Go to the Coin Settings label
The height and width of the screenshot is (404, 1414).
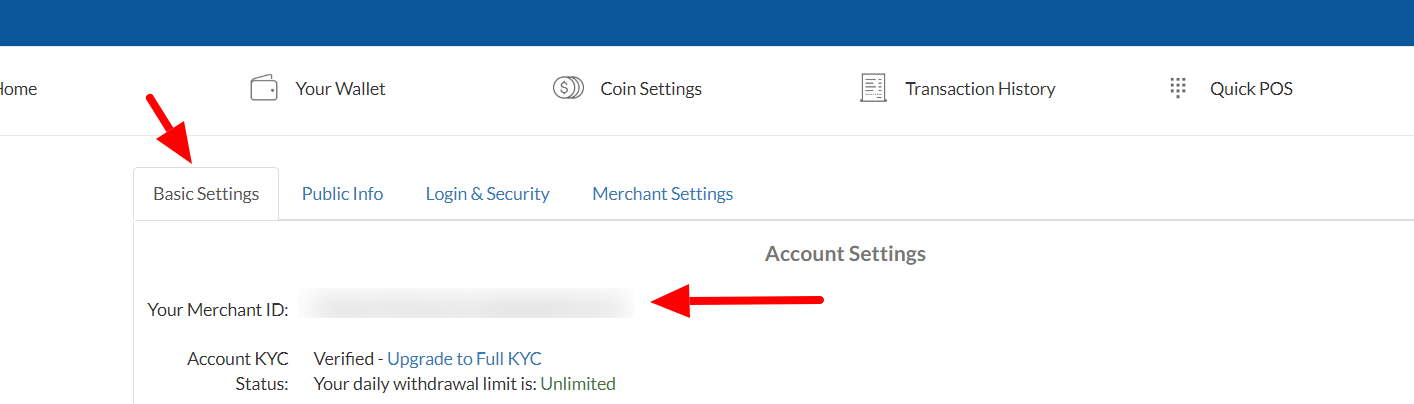[x=651, y=89]
